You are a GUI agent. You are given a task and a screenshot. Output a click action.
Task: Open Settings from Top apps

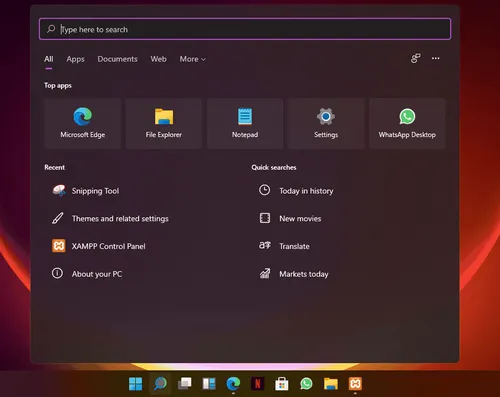(326, 123)
